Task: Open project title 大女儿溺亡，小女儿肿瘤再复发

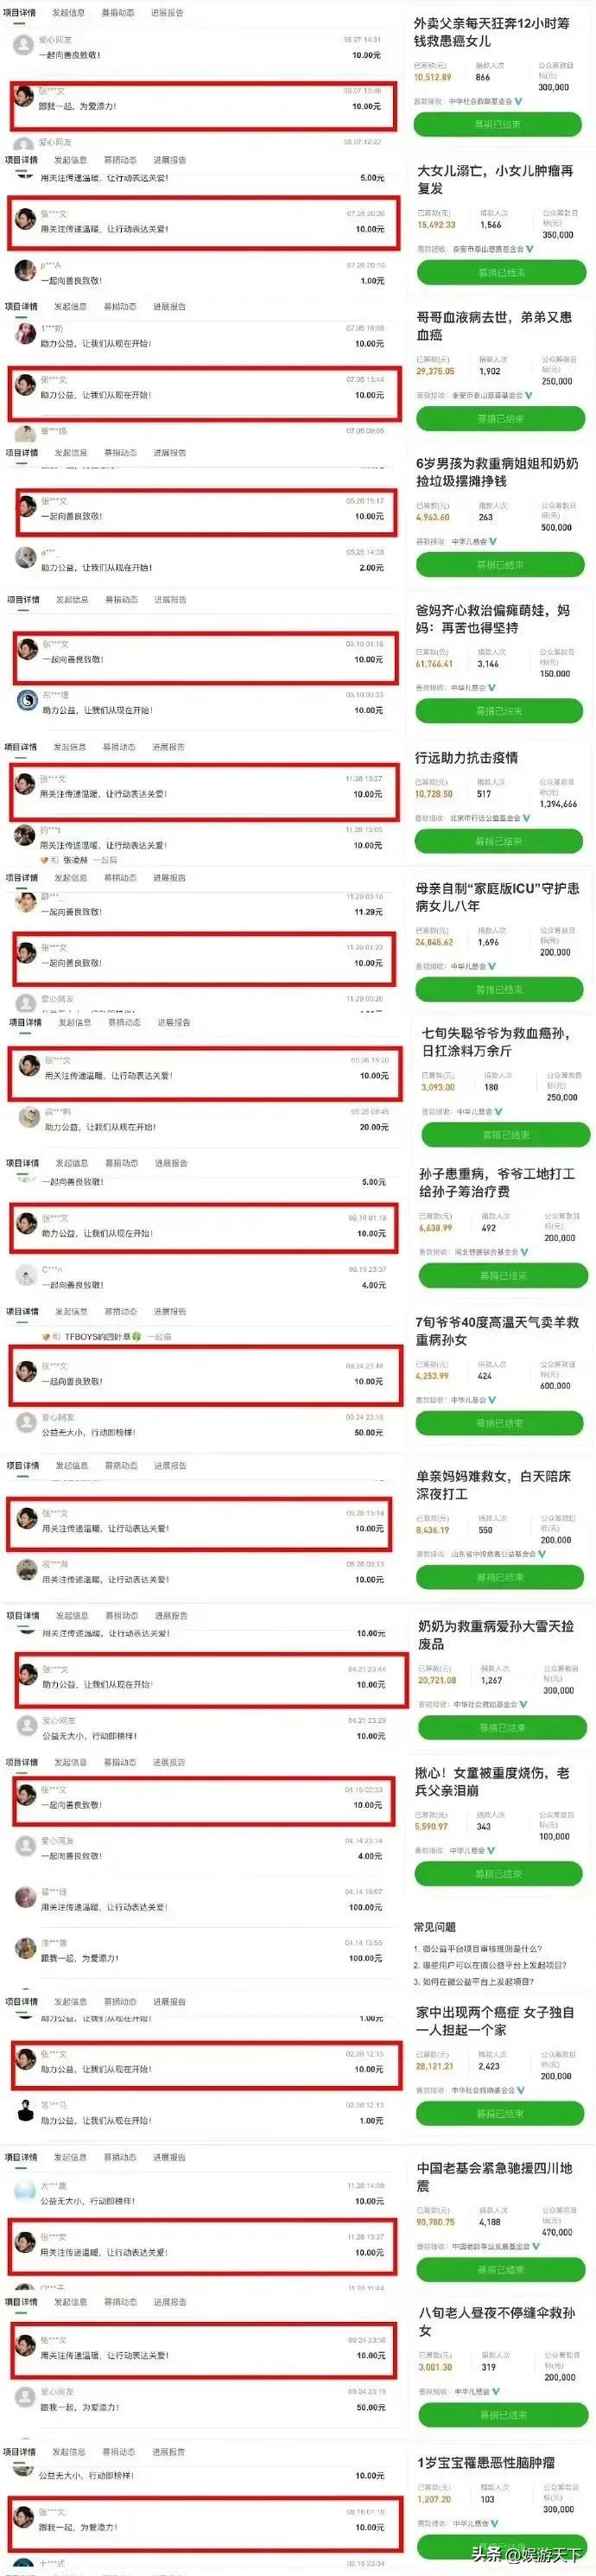Action: point(495,179)
